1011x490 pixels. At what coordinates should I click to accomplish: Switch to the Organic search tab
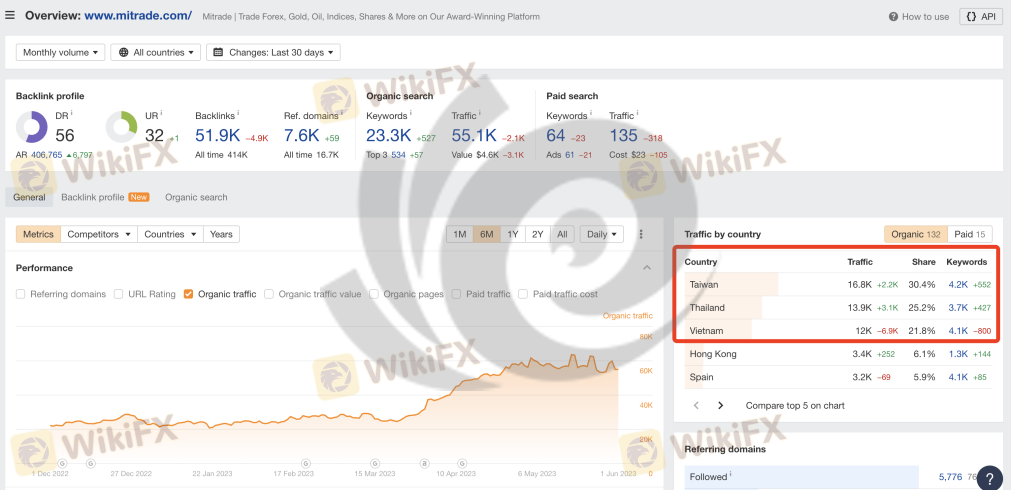coord(196,197)
